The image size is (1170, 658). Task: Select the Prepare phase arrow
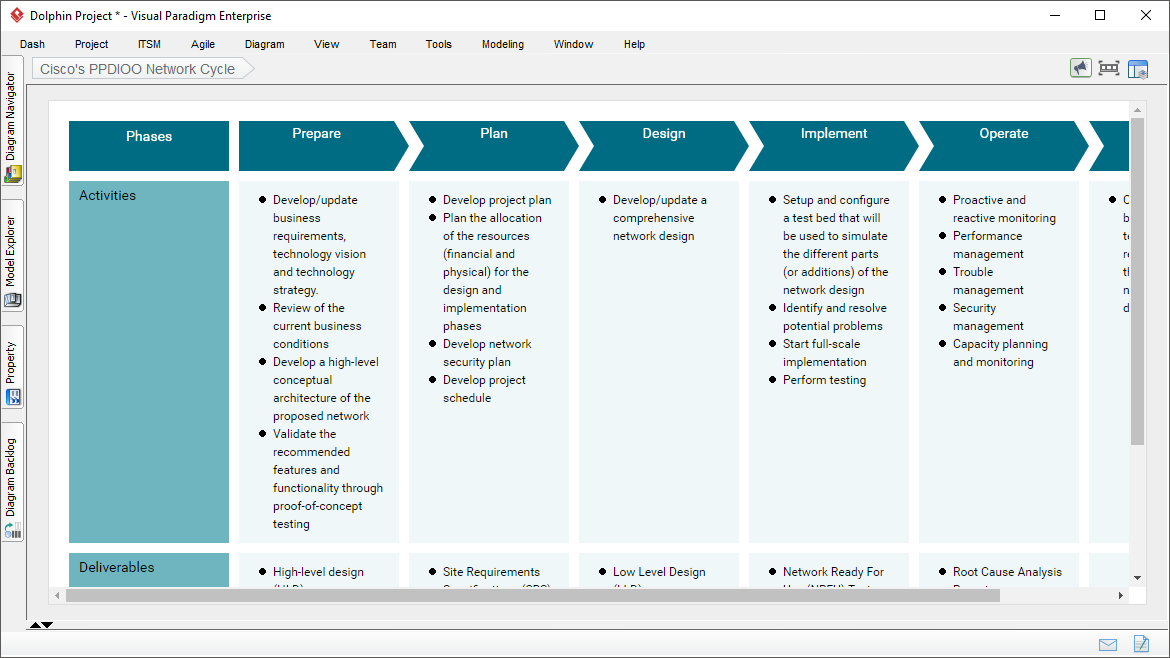(323, 145)
